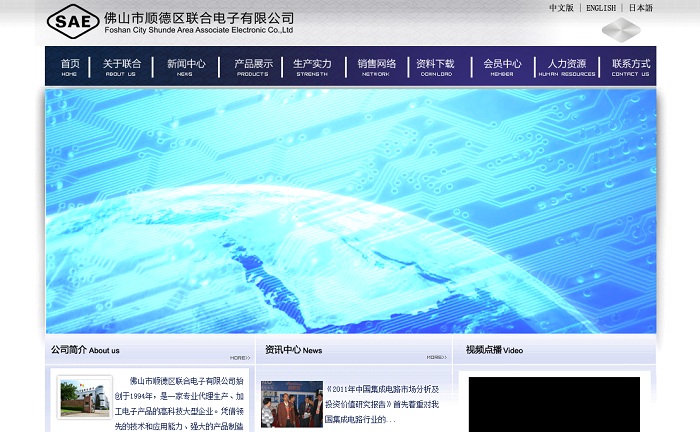Expand MORE>> in 公司简介 About us section
Screen dimensions: 700x432
[x=239, y=357]
